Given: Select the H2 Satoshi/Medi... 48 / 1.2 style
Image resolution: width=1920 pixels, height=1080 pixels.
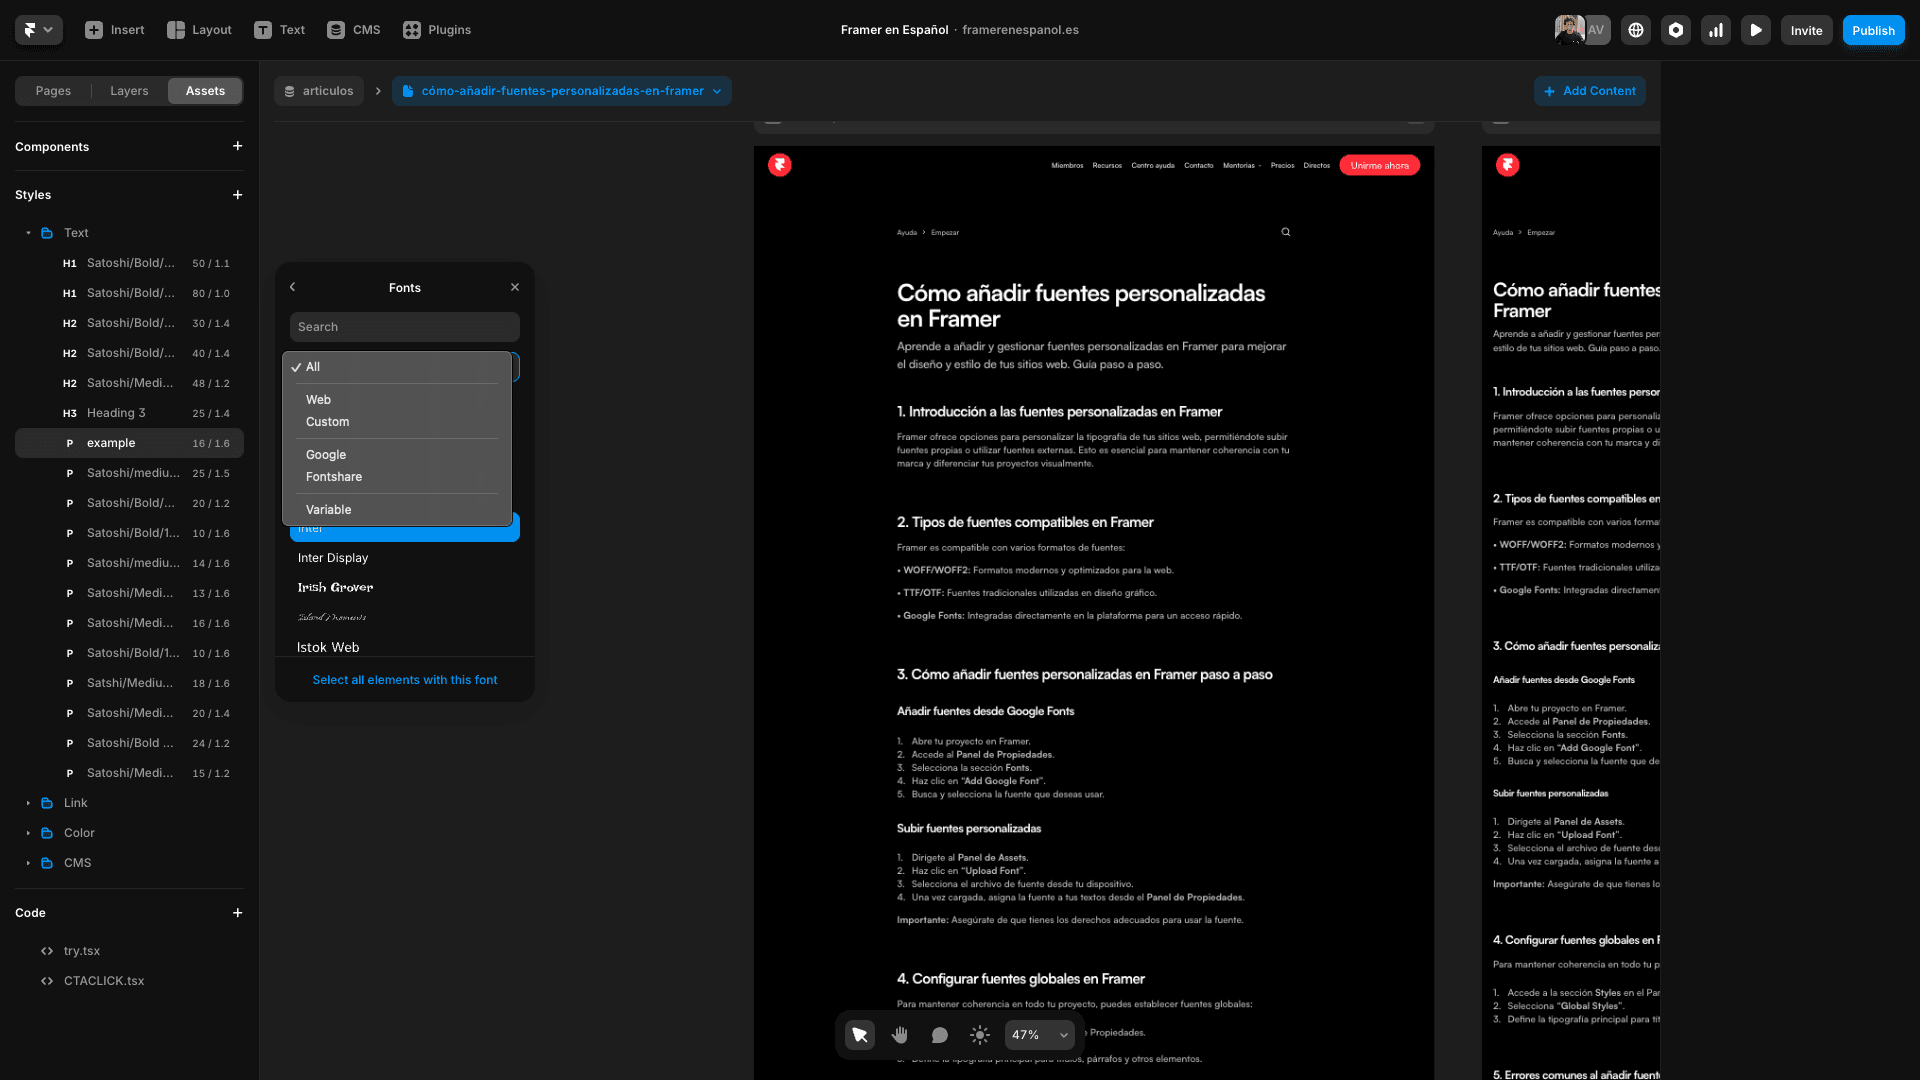Looking at the screenshot, I should [x=129, y=383].
